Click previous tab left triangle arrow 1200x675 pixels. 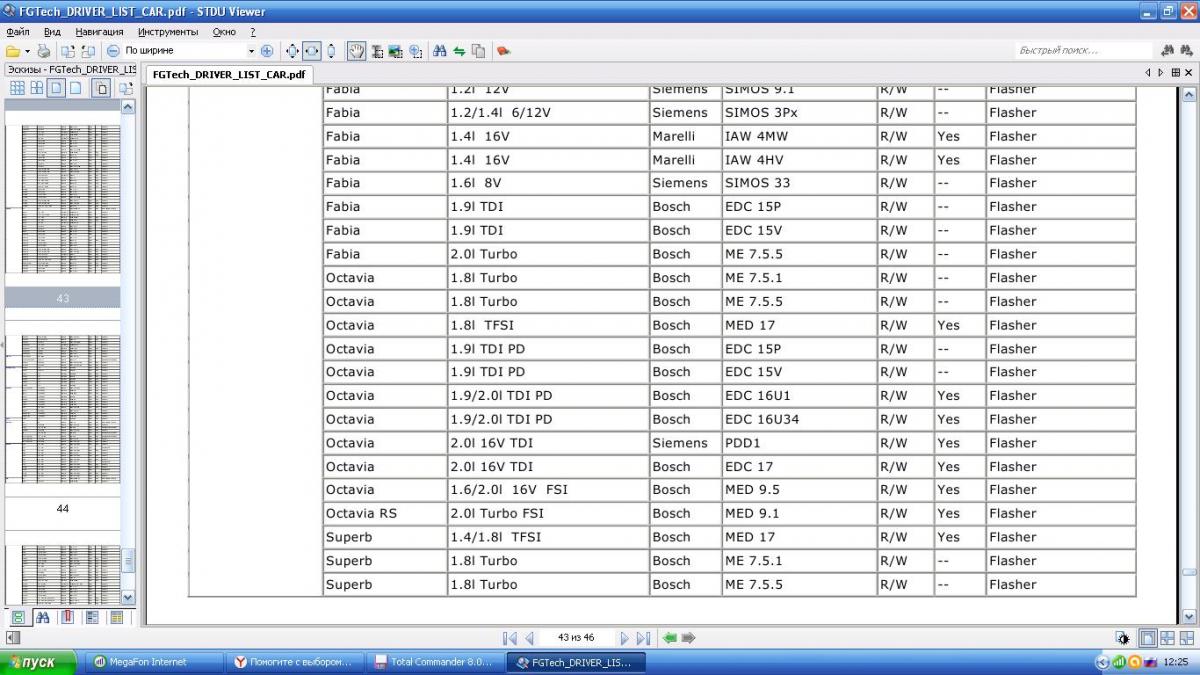point(1148,72)
